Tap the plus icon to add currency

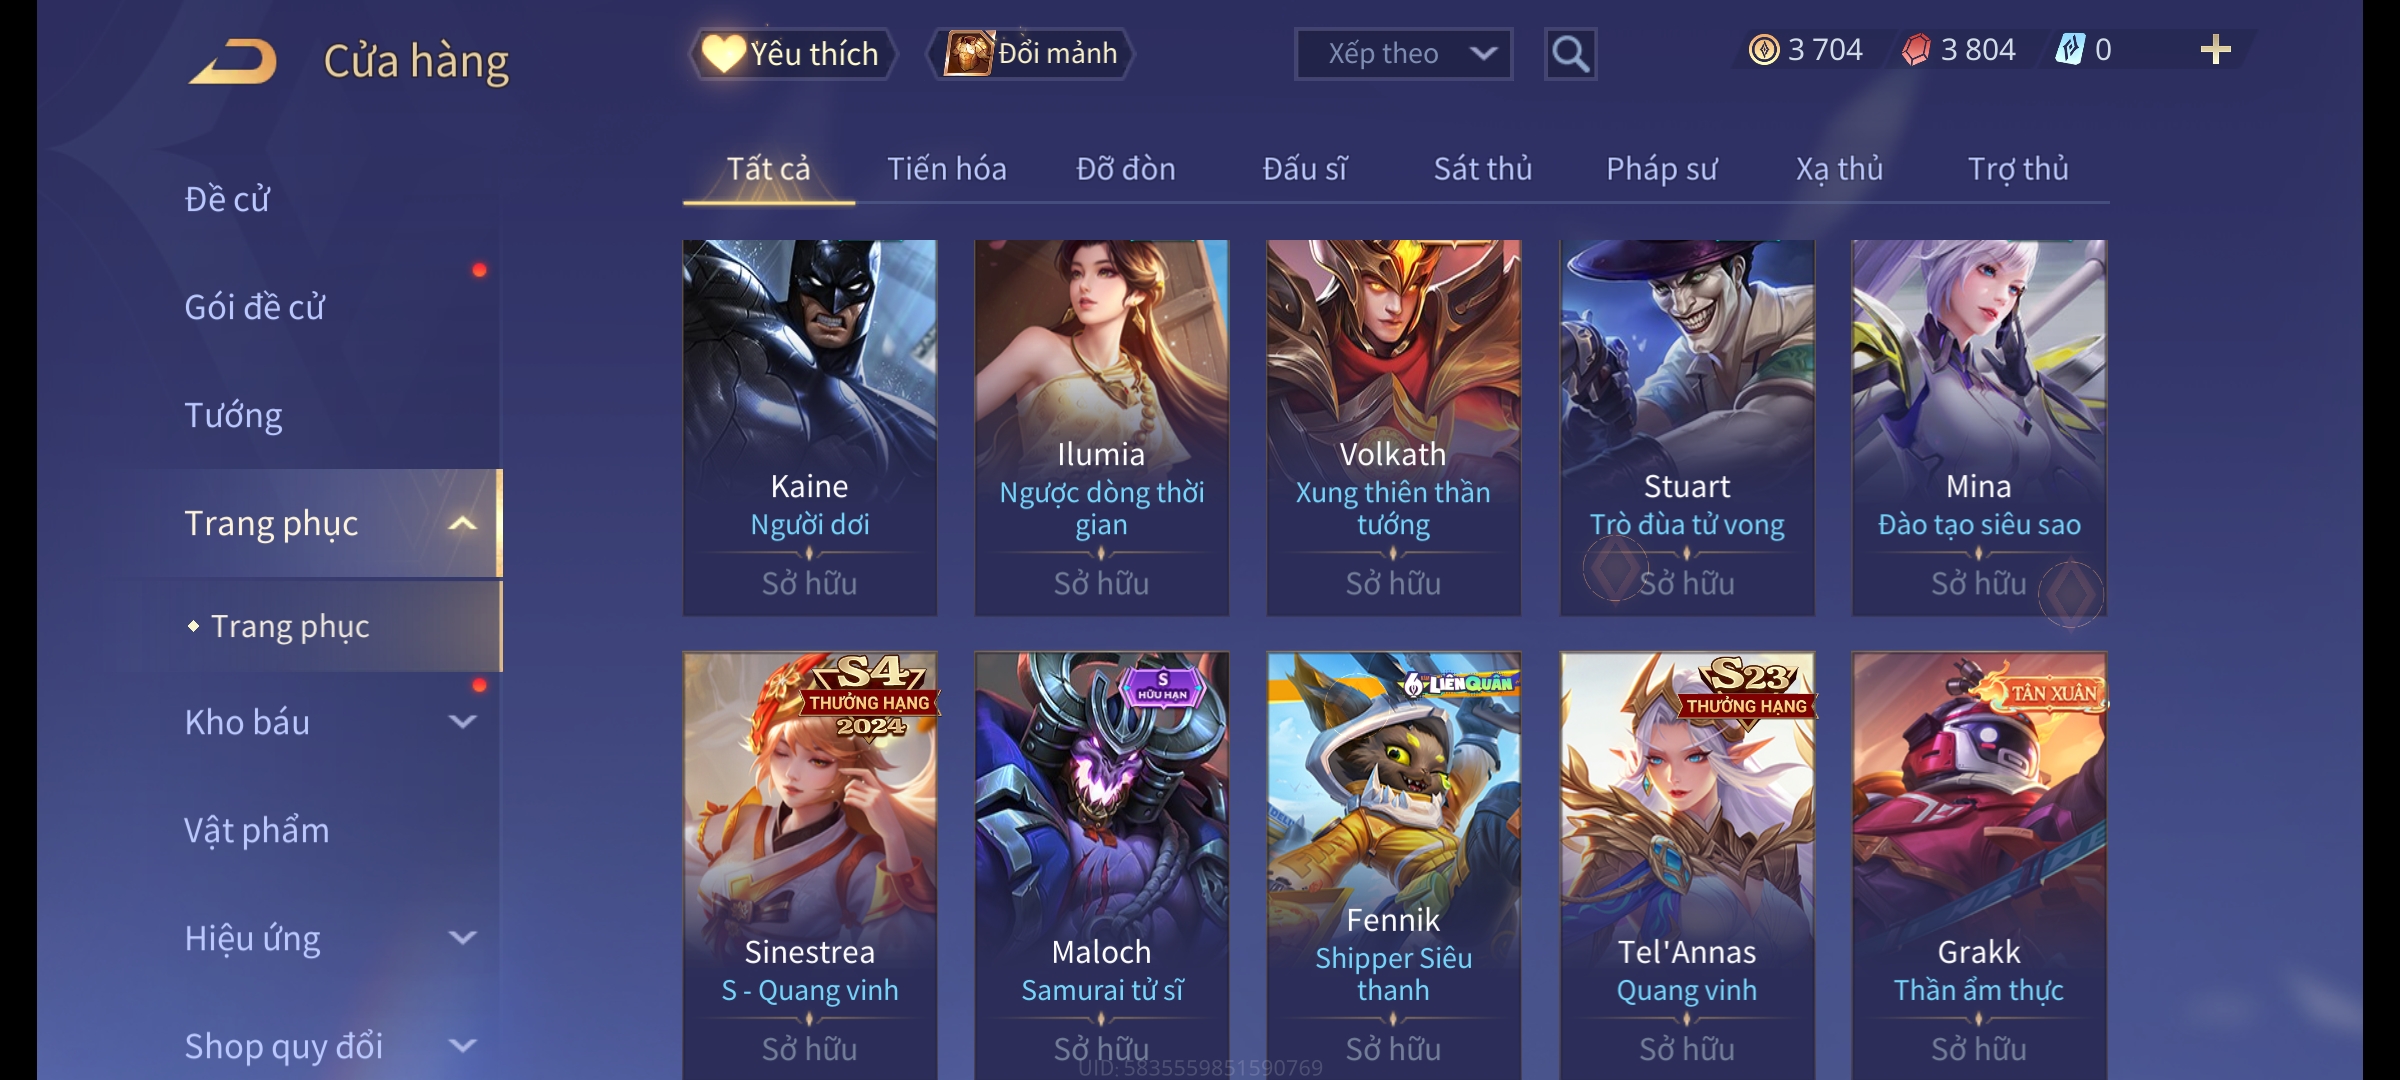click(x=2216, y=50)
